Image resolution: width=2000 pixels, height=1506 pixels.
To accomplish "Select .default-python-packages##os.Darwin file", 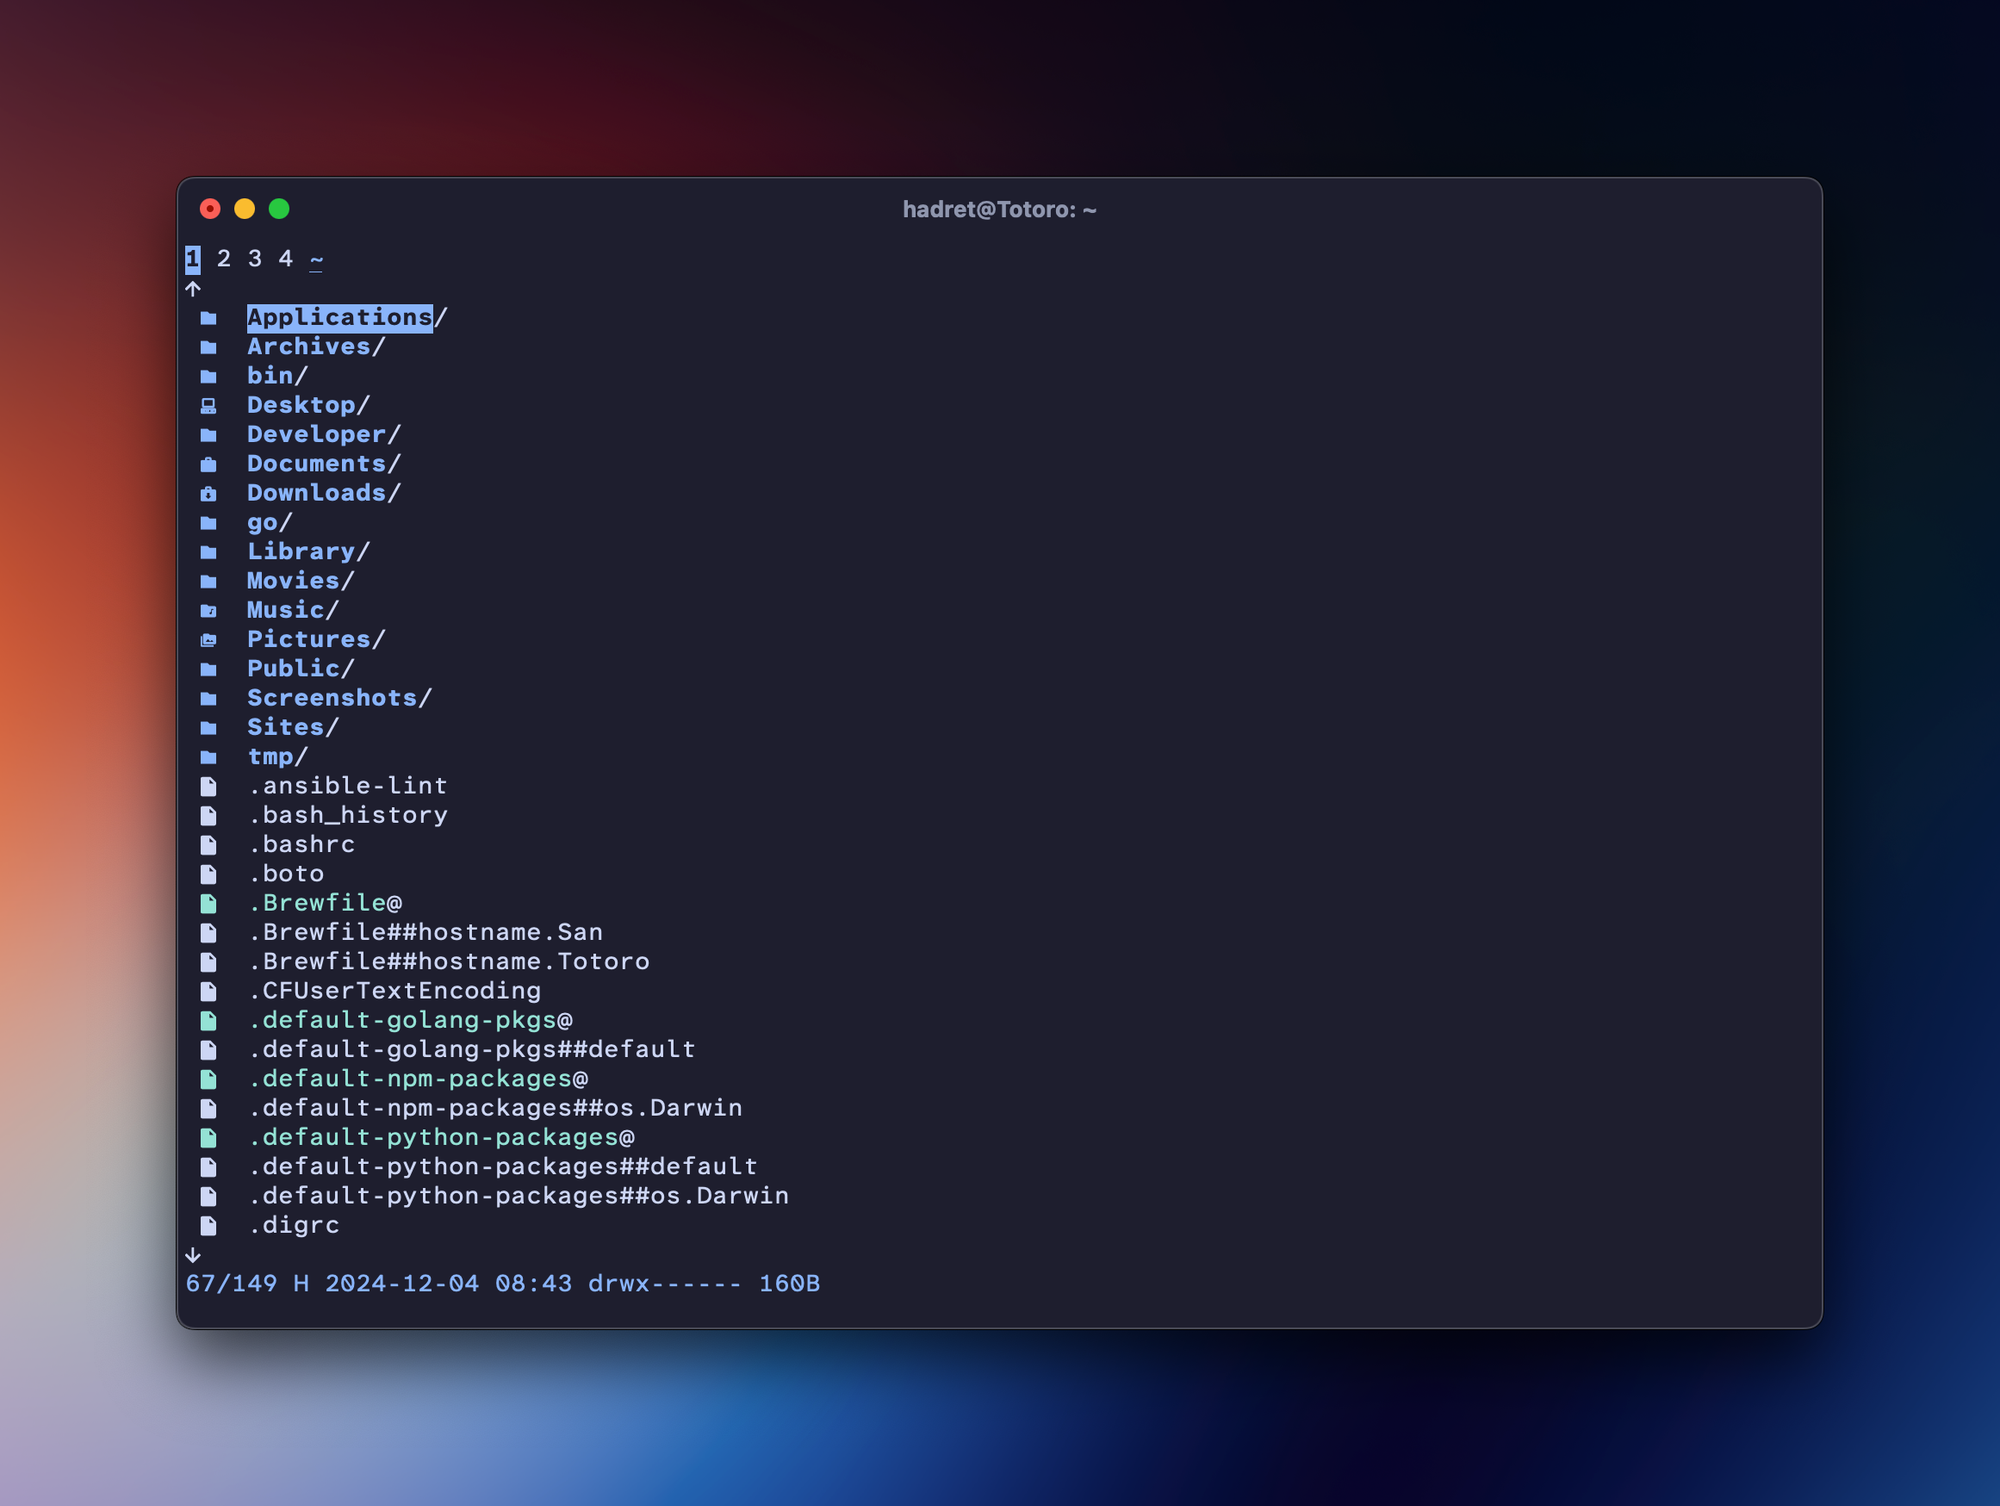I will pyautogui.click(x=519, y=1196).
